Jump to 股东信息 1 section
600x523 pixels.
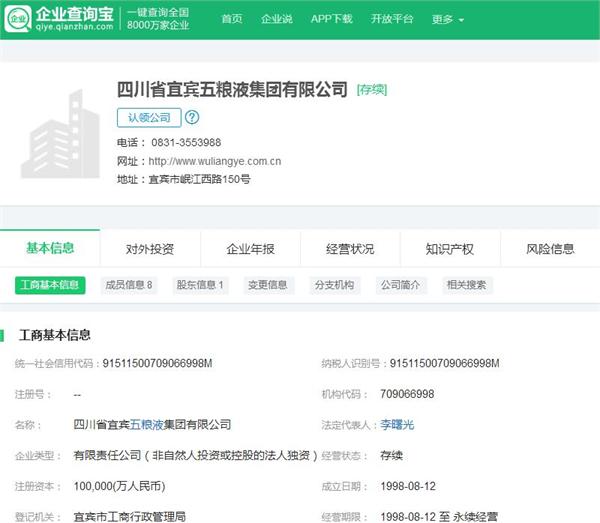click(200, 285)
